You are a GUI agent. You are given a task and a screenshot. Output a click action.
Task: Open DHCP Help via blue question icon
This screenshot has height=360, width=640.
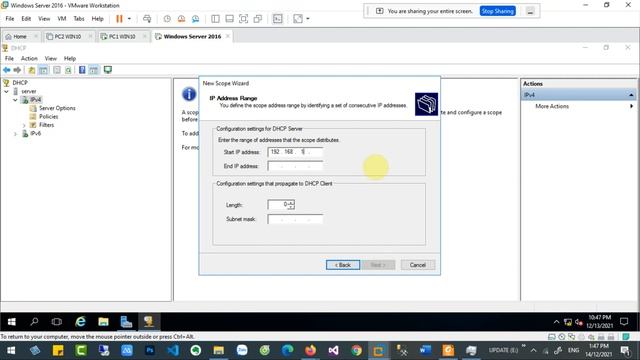pos(82,70)
